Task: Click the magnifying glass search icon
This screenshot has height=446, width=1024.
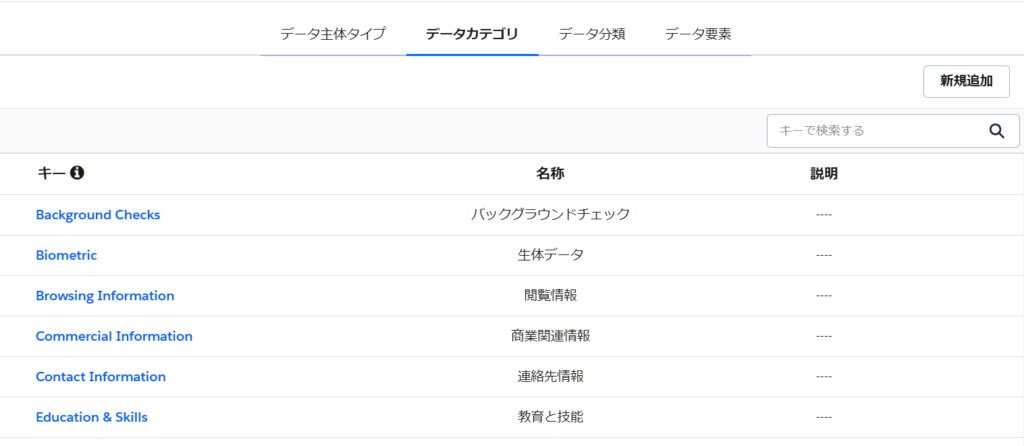Action: [996, 130]
